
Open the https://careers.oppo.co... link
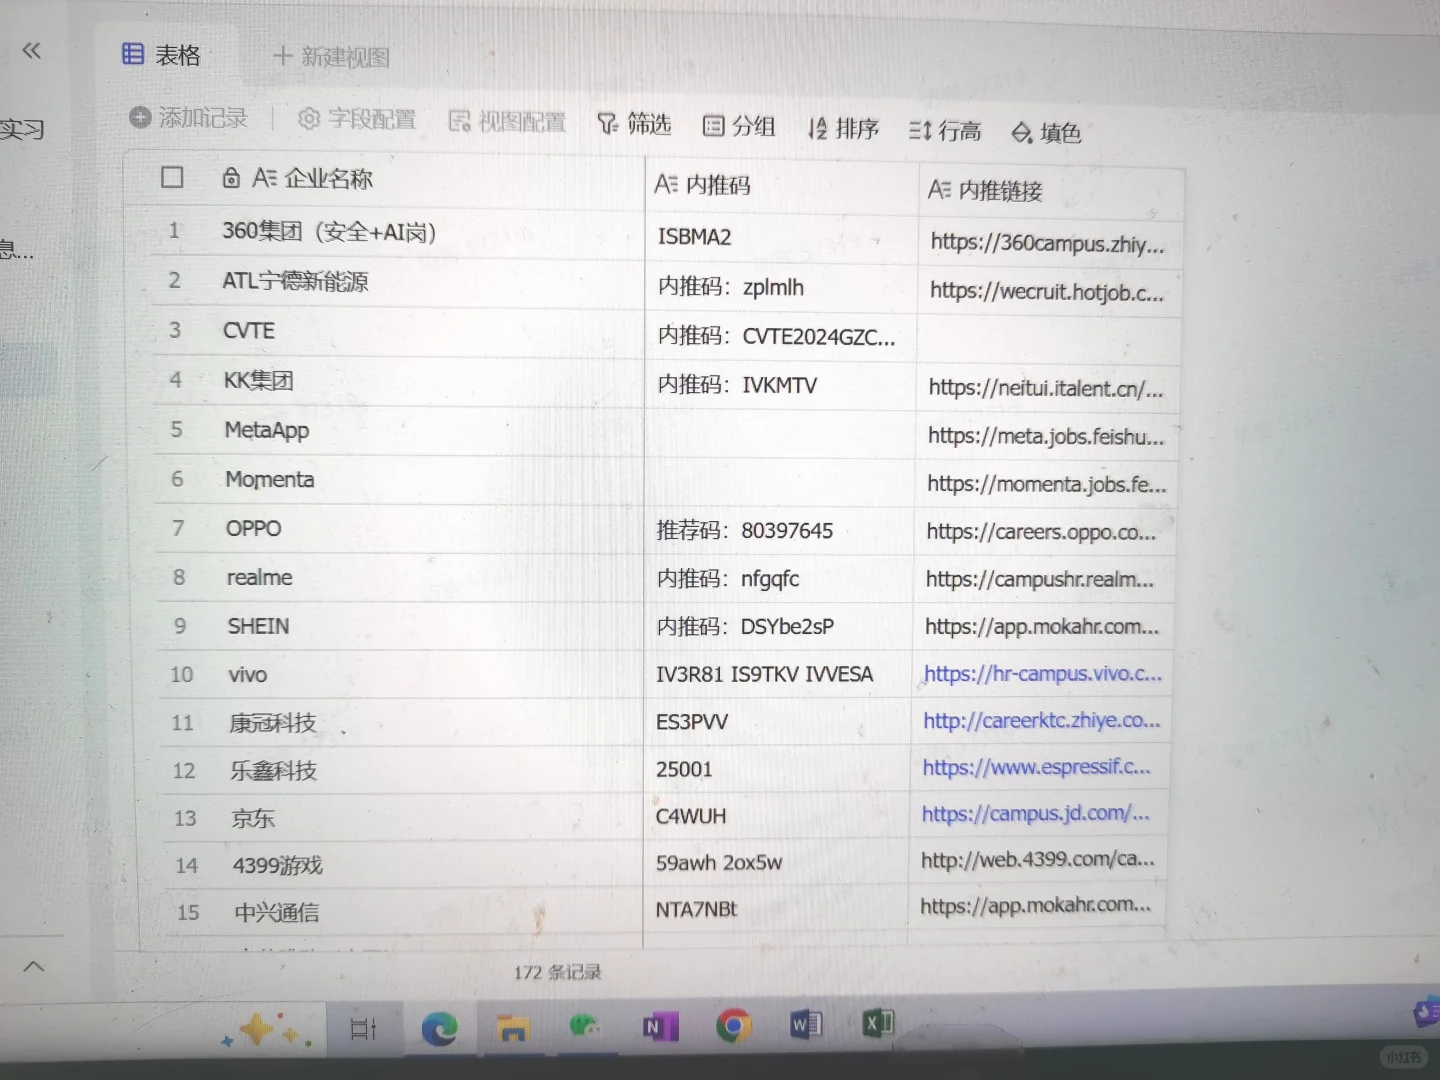1040,532
